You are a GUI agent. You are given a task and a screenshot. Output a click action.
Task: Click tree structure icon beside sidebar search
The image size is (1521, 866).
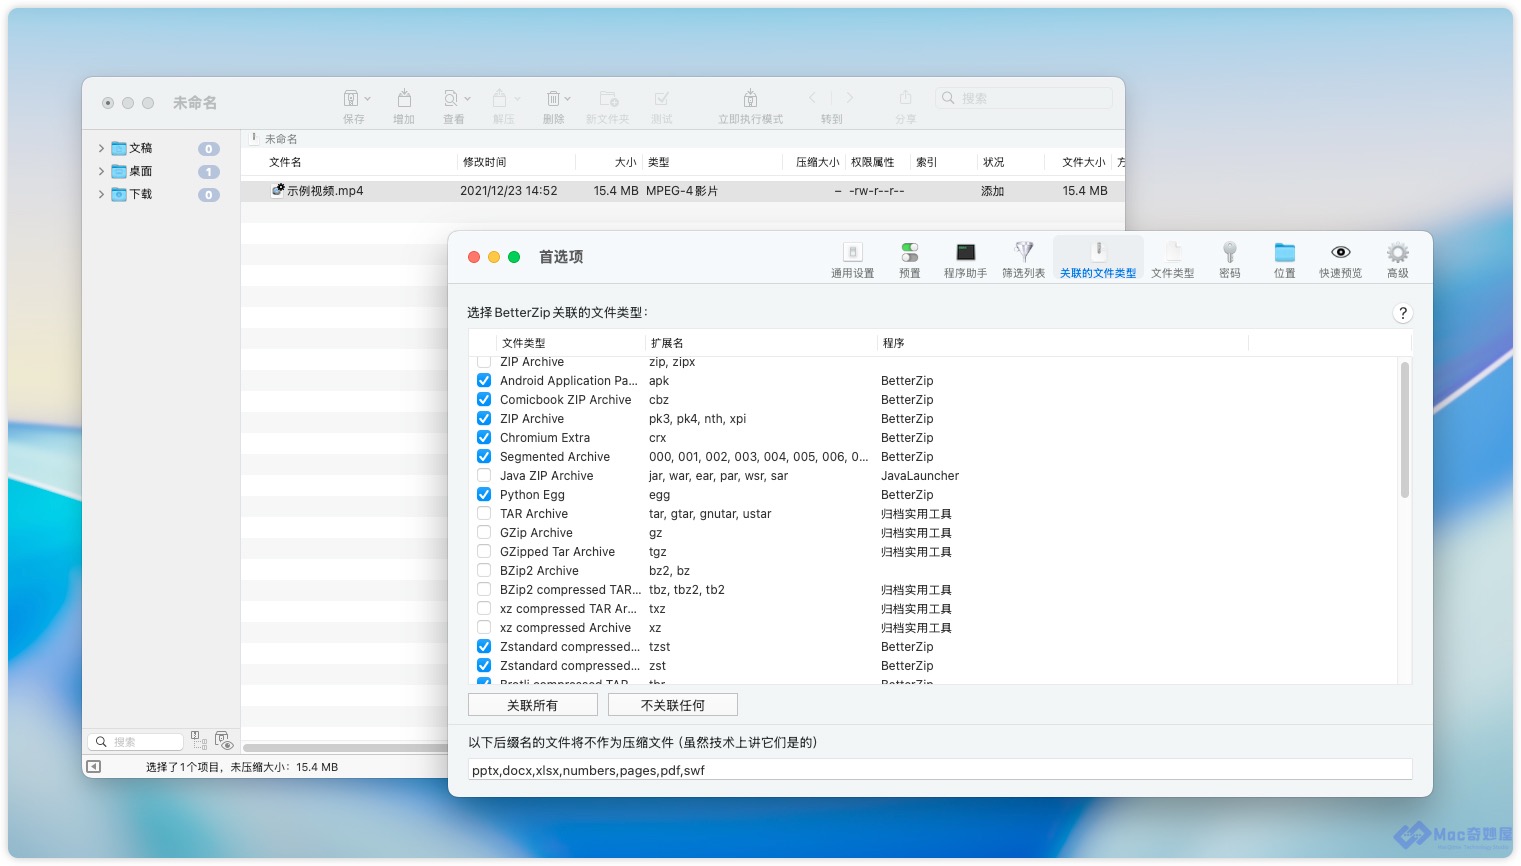pos(199,740)
